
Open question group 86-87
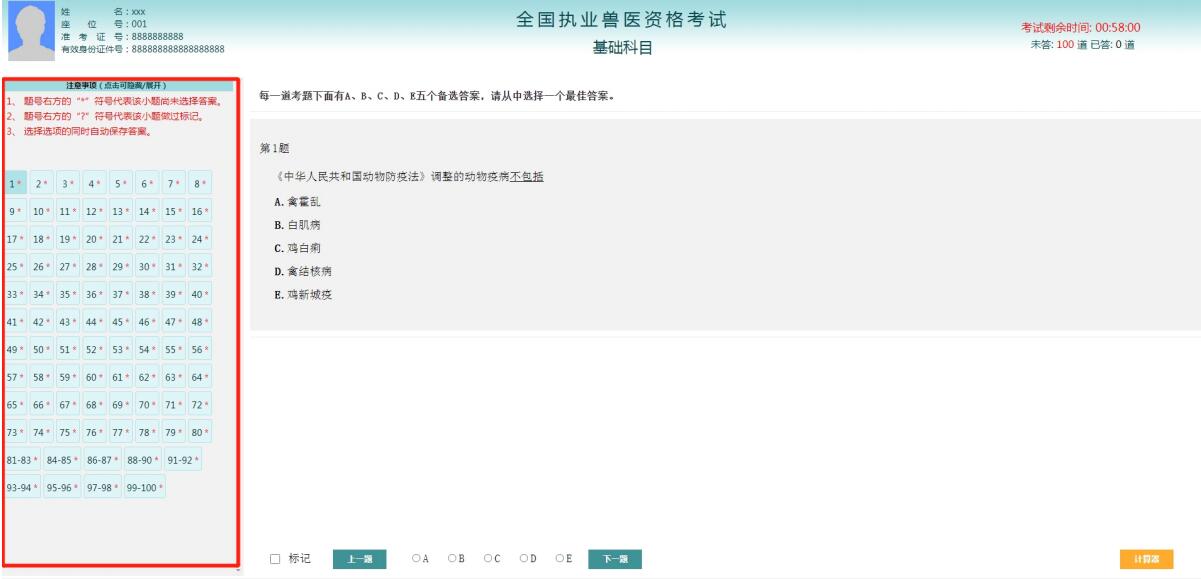click(x=103, y=460)
